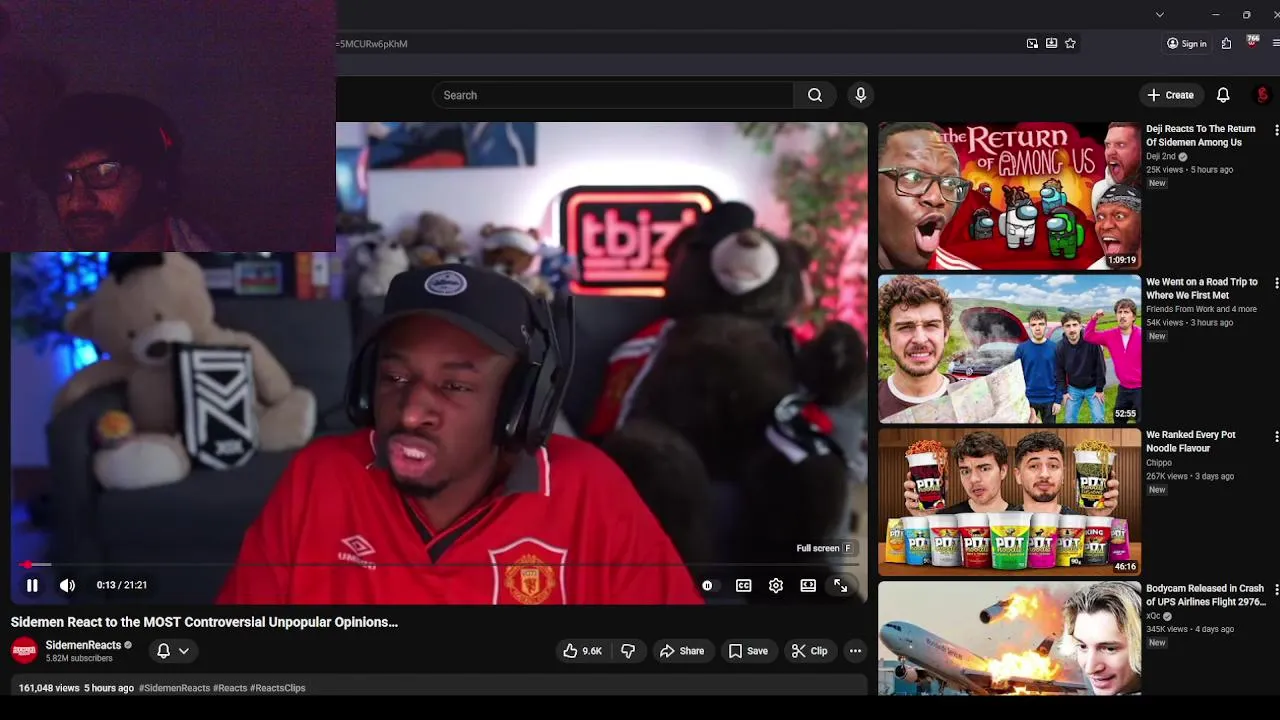Open the Create menu

click(x=1171, y=95)
